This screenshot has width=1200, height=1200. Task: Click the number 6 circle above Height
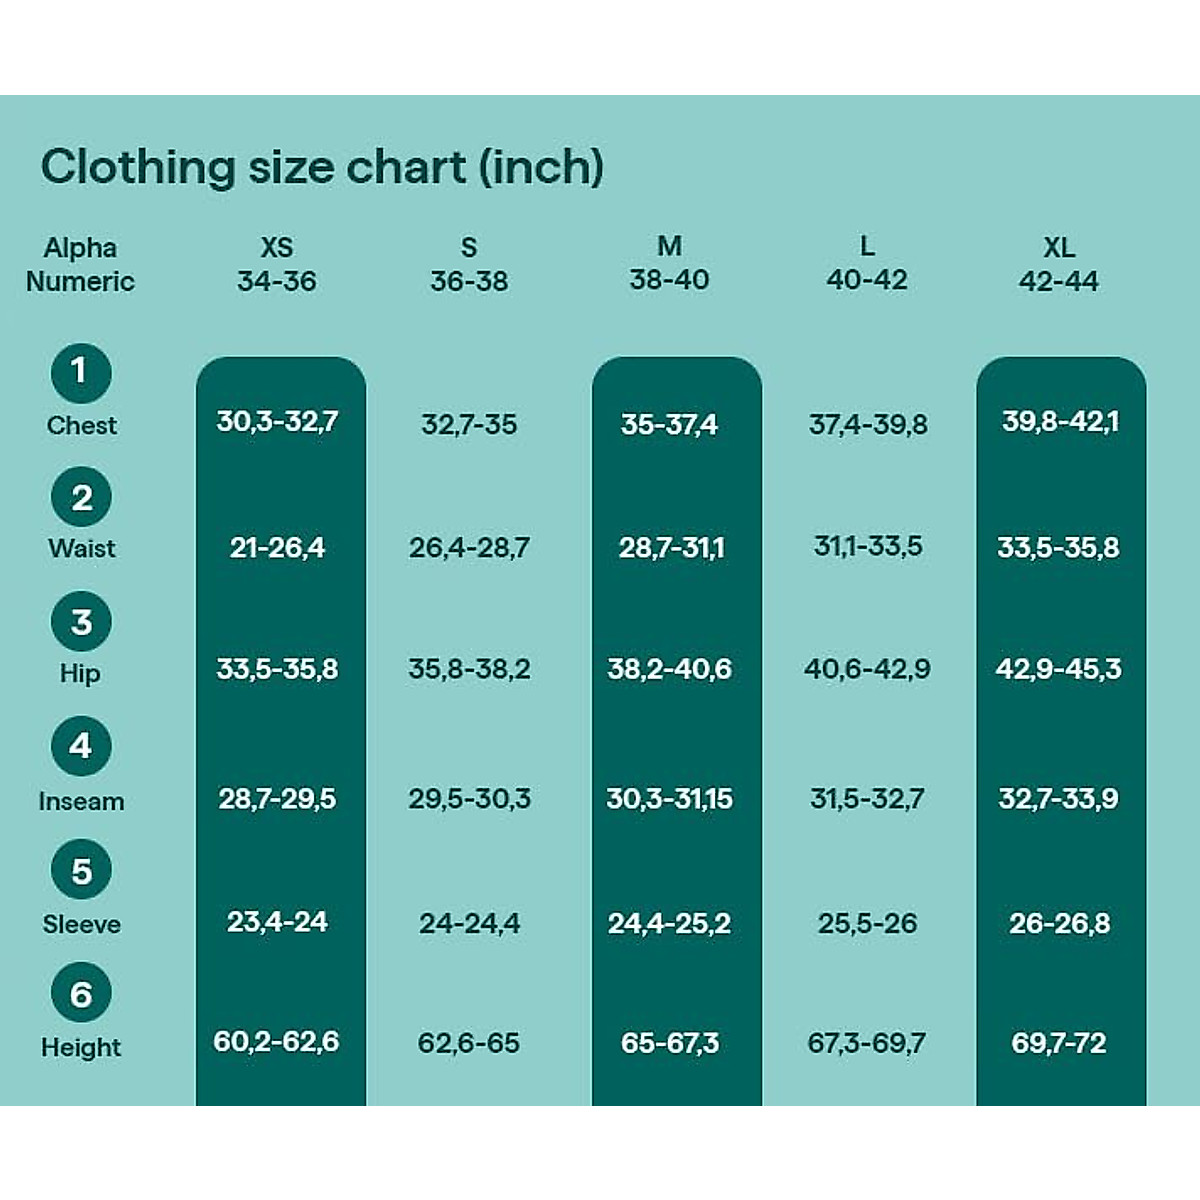point(80,994)
